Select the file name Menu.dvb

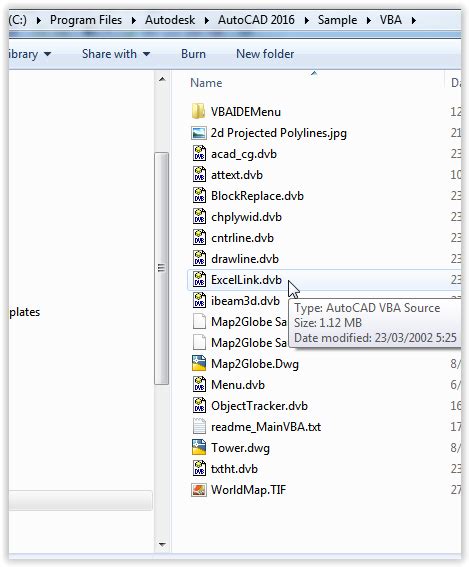[238, 385]
